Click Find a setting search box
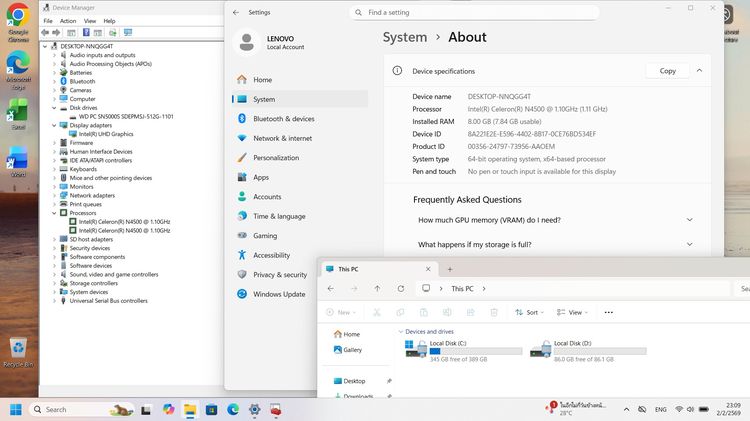750x421 pixels. 474,12
